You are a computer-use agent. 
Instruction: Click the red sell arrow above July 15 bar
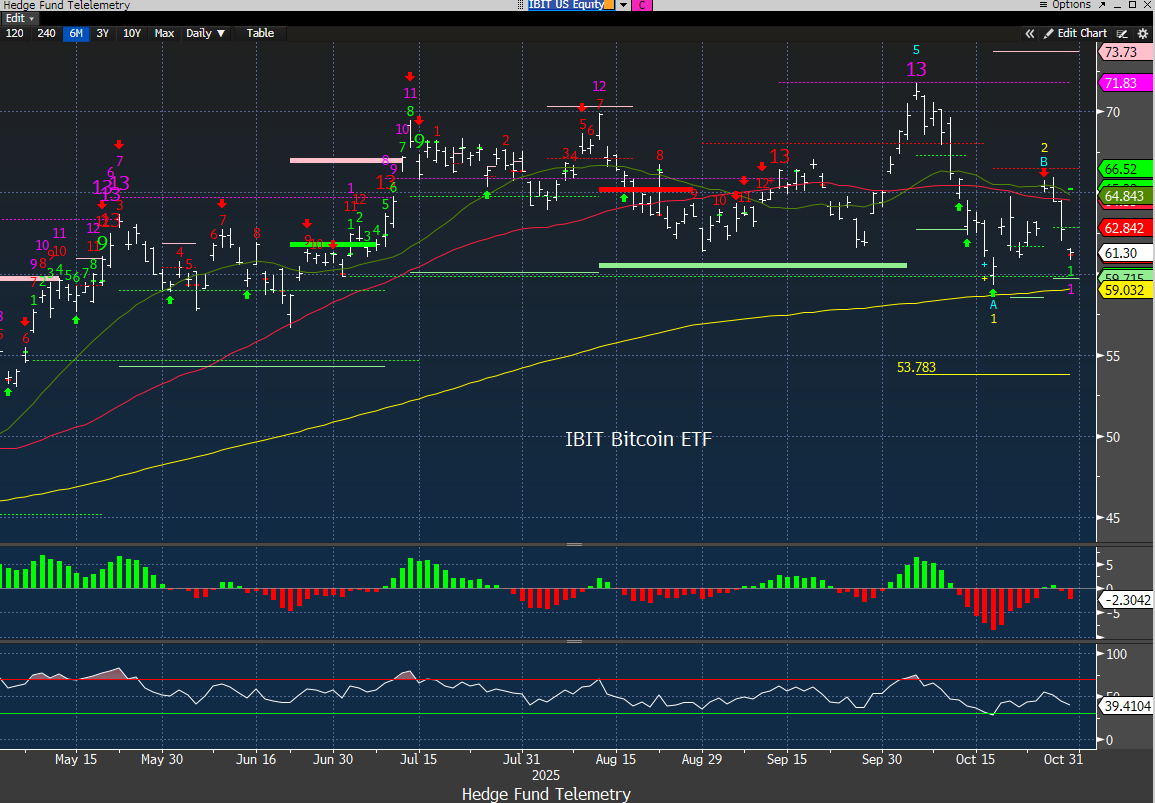(409, 77)
